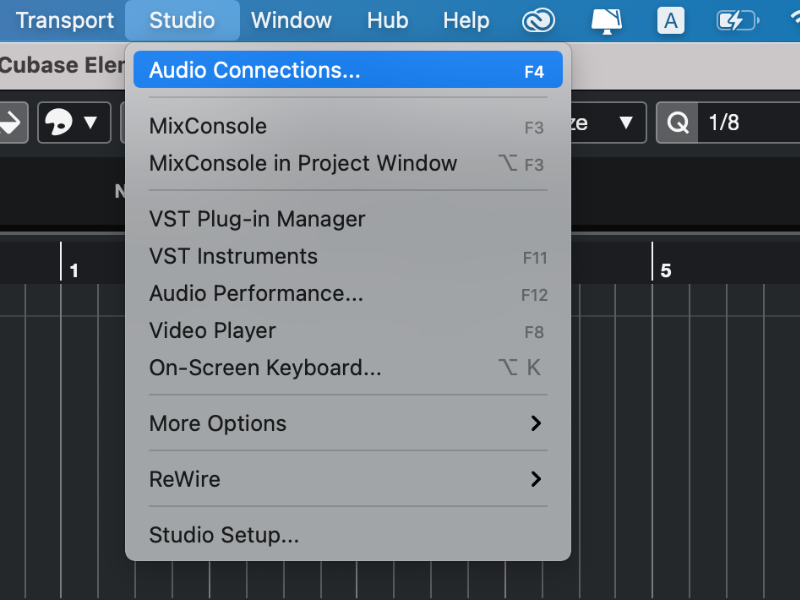Open the Hub menu
The width and height of the screenshot is (800, 600).
[x=387, y=20]
